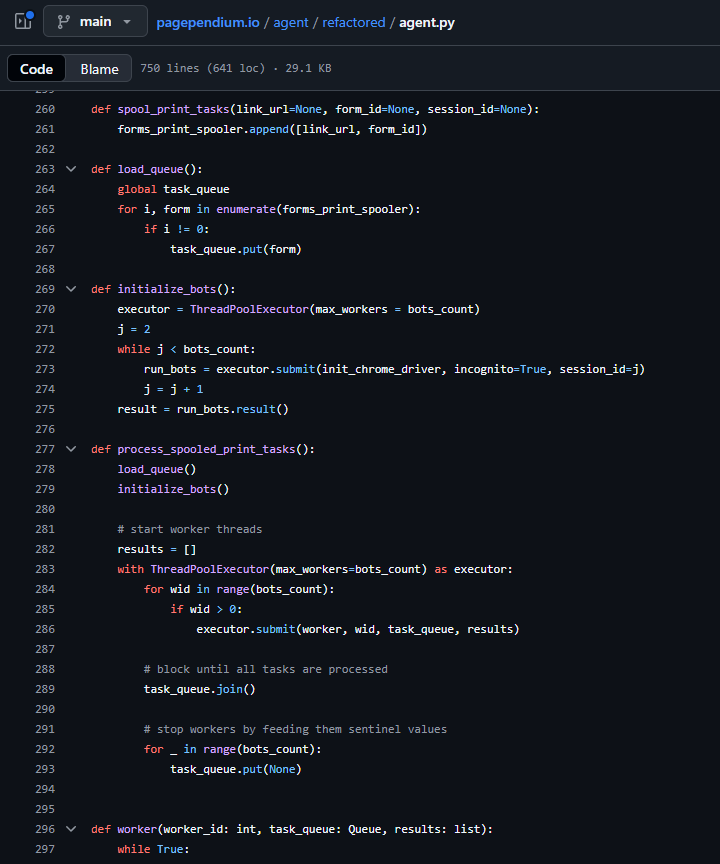
Task: Go to pagependium.io repository root link
Action: (x=208, y=22)
